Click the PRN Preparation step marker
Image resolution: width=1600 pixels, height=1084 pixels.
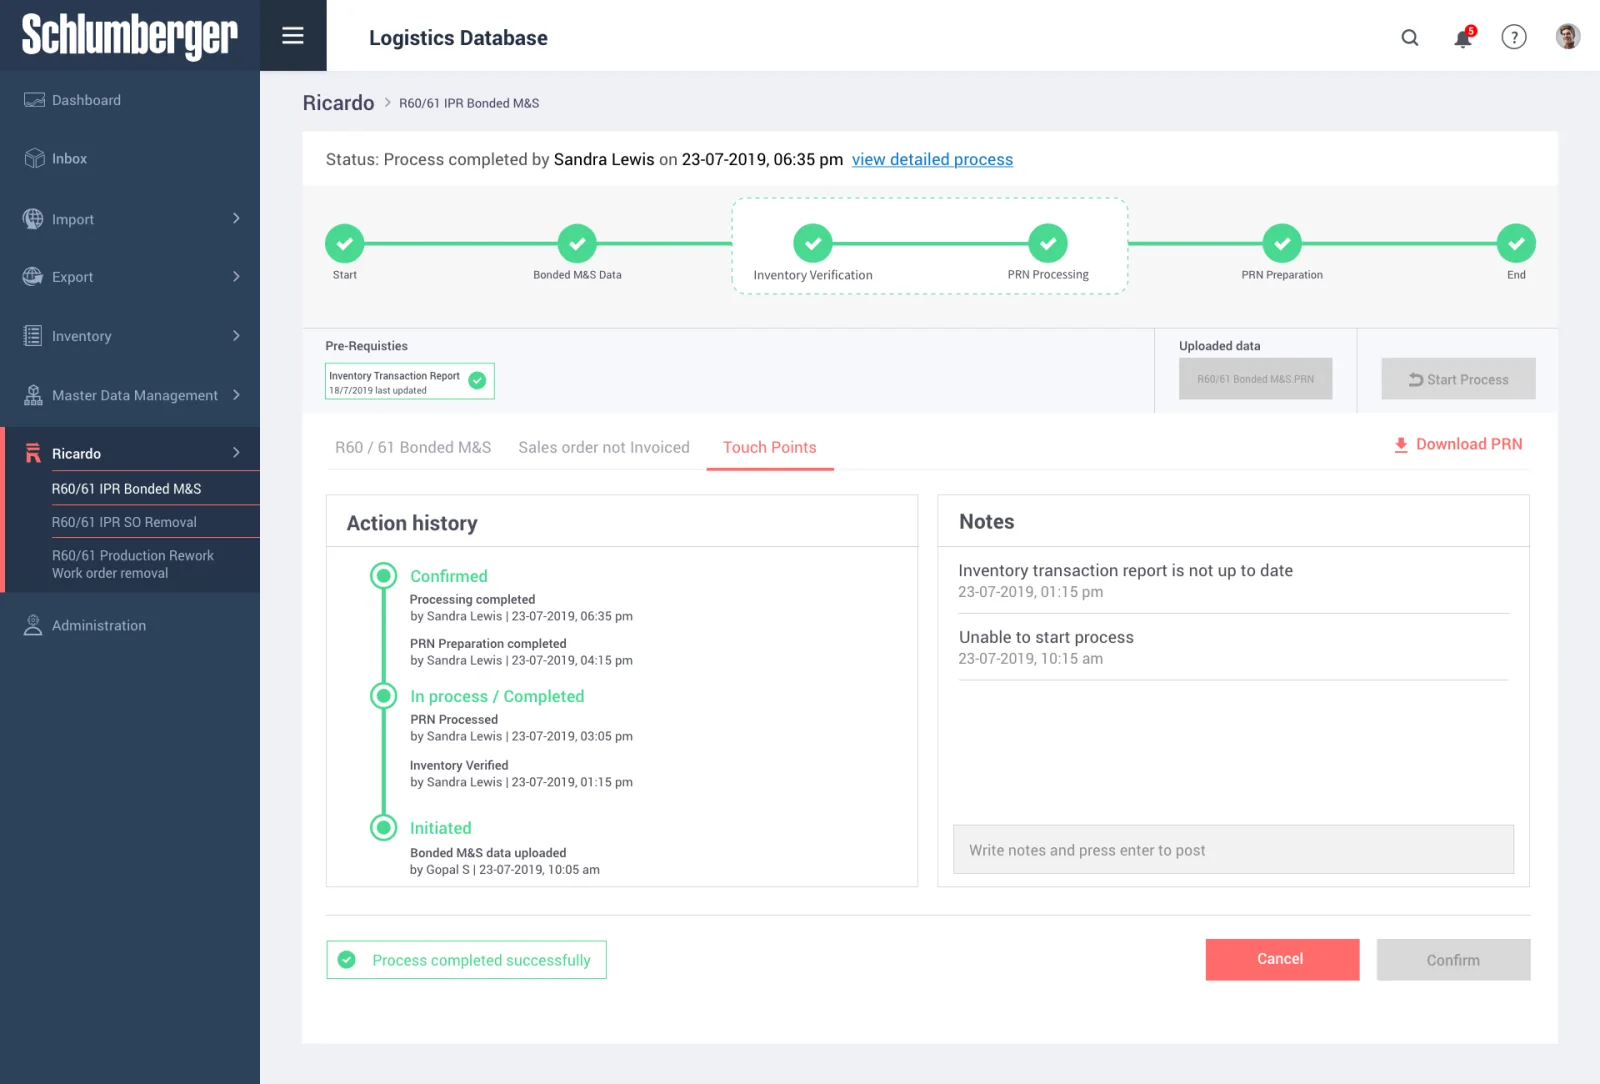coord(1282,243)
